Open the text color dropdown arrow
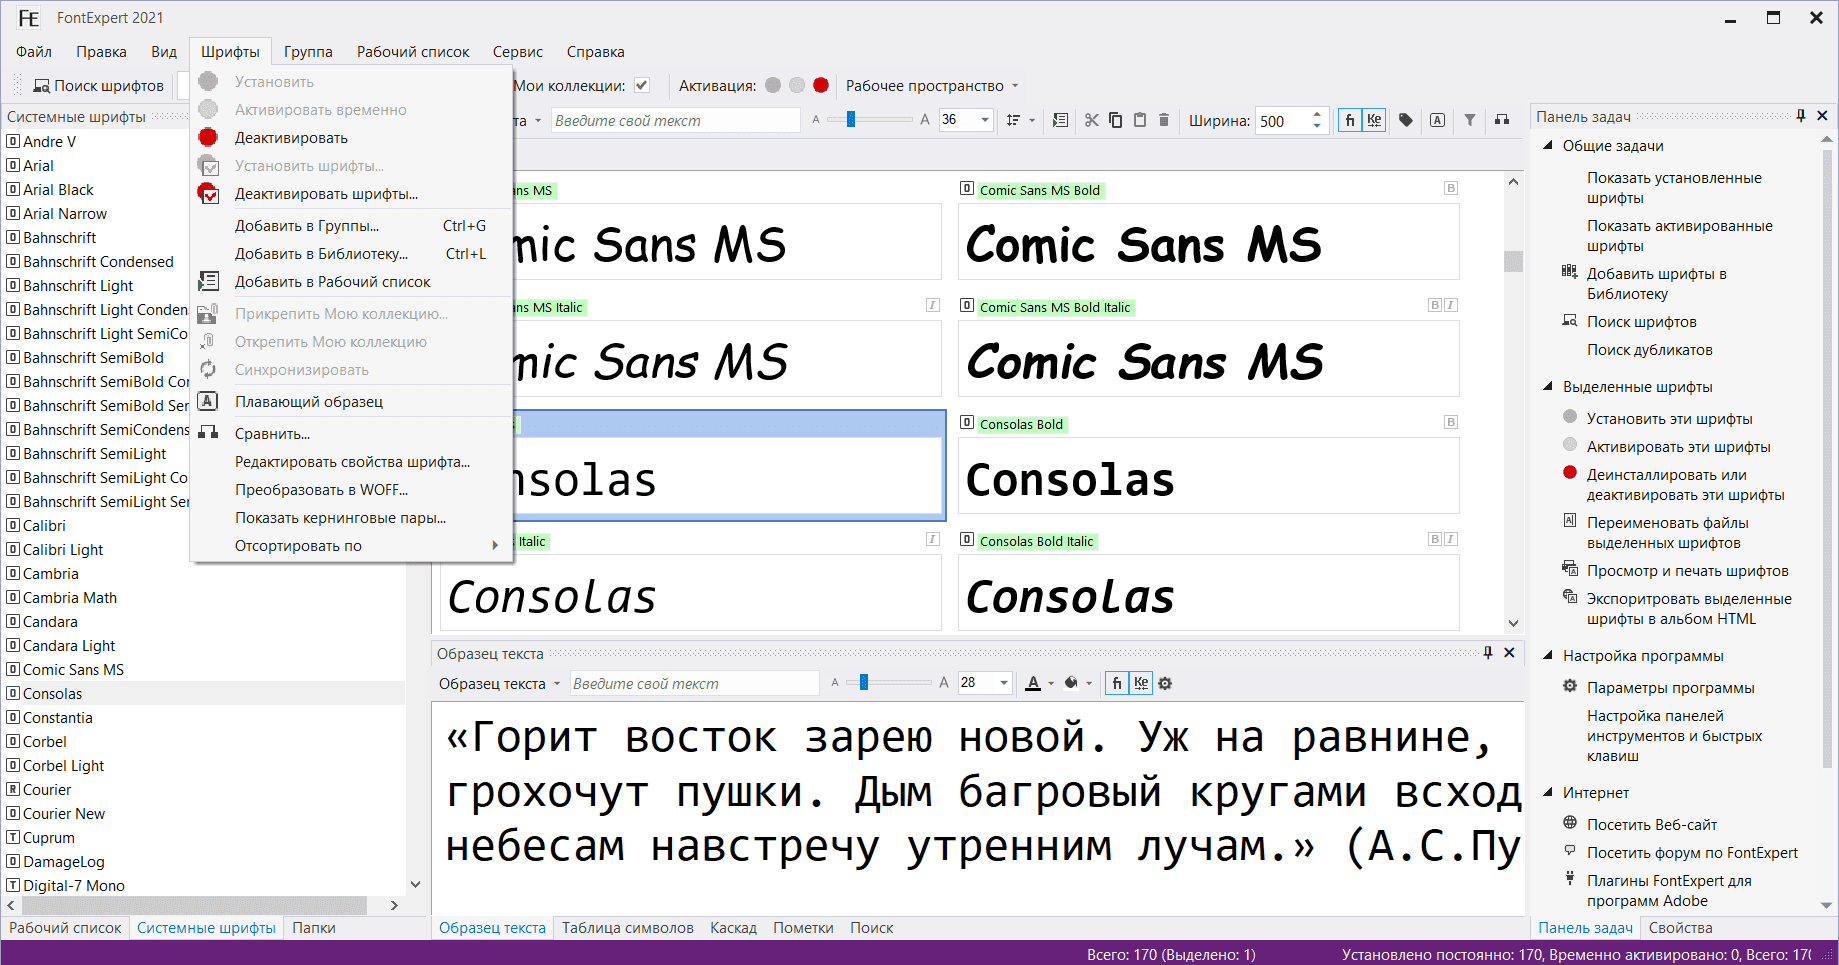 [x=1051, y=684]
